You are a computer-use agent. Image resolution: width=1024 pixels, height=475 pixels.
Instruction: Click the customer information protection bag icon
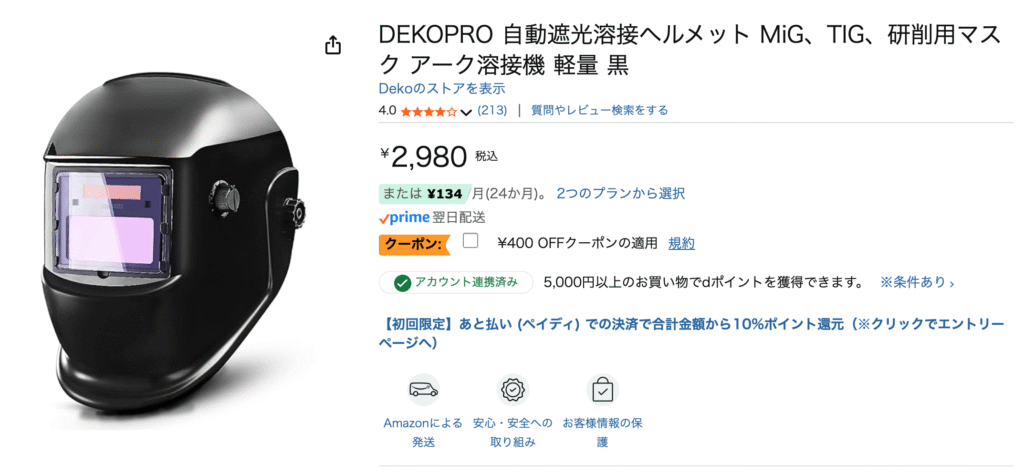(602, 388)
